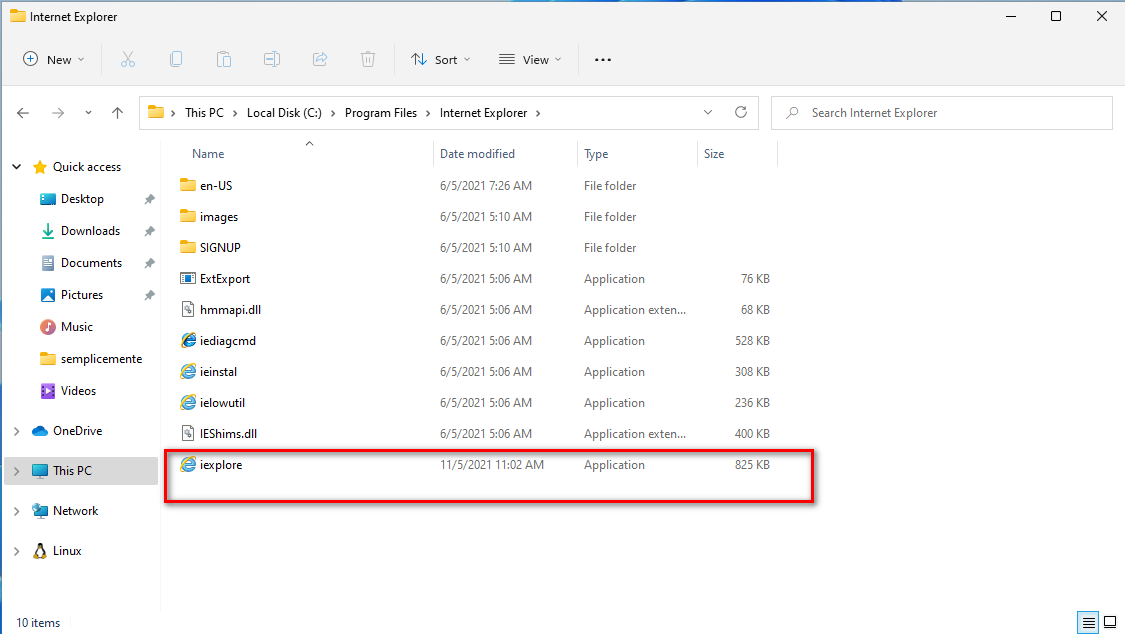The image size is (1125, 634).
Task: Click the Search Internet Explorer field
Action: pyautogui.click(x=941, y=113)
